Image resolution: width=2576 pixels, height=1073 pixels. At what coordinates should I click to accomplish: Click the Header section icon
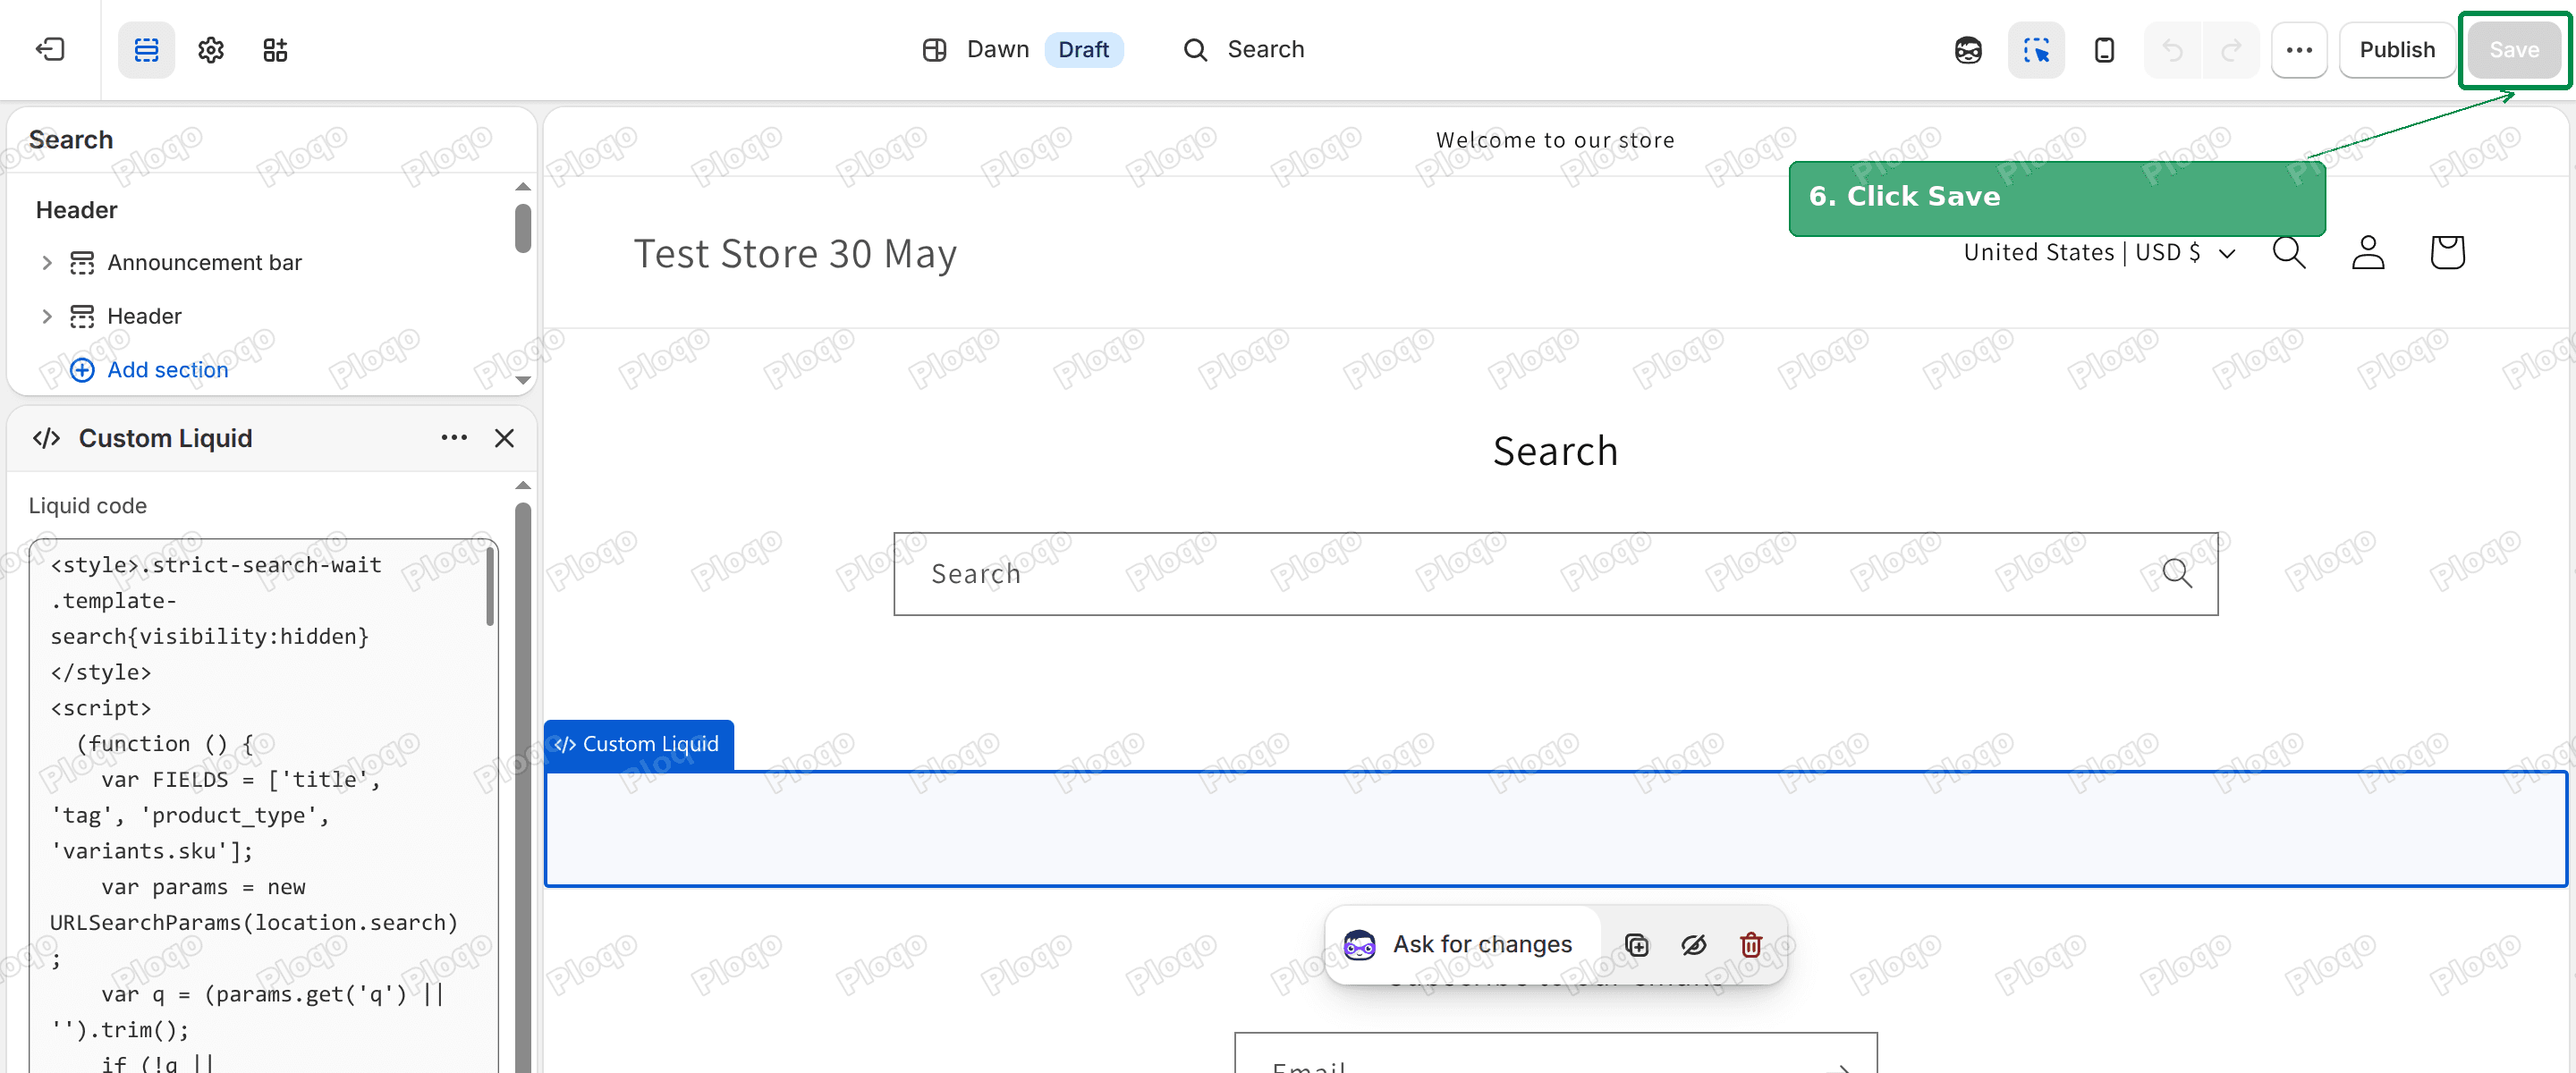coord(82,316)
